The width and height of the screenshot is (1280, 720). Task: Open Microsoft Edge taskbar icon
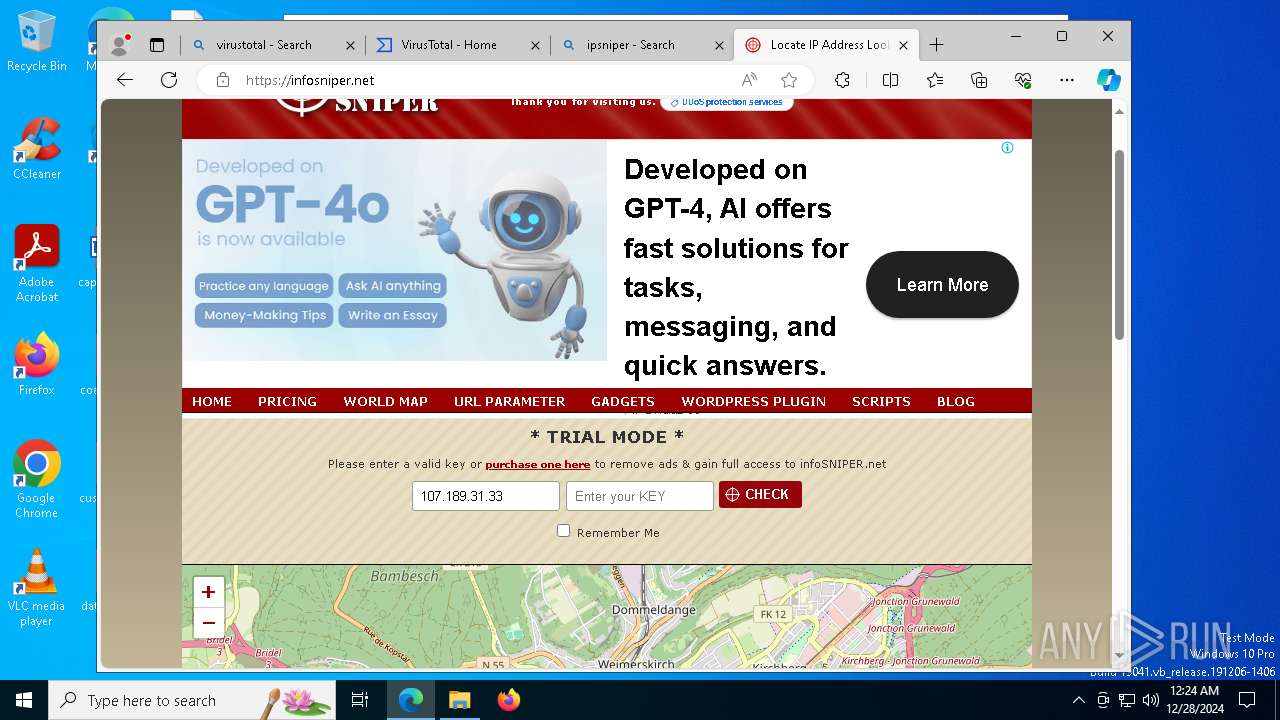[411, 700]
